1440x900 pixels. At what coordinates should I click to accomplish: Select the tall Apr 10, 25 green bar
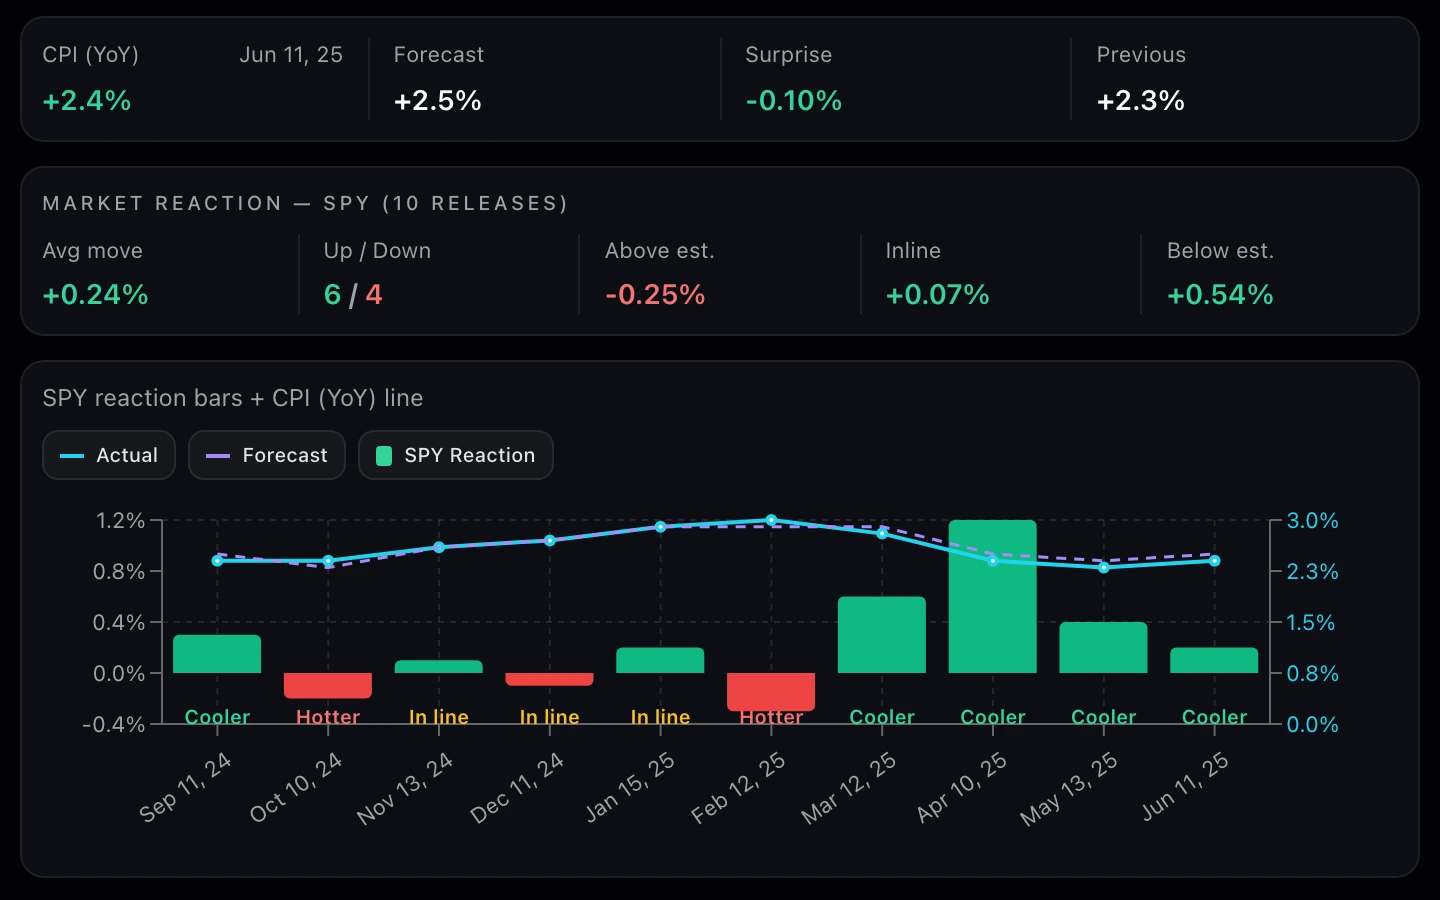click(992, 596)
